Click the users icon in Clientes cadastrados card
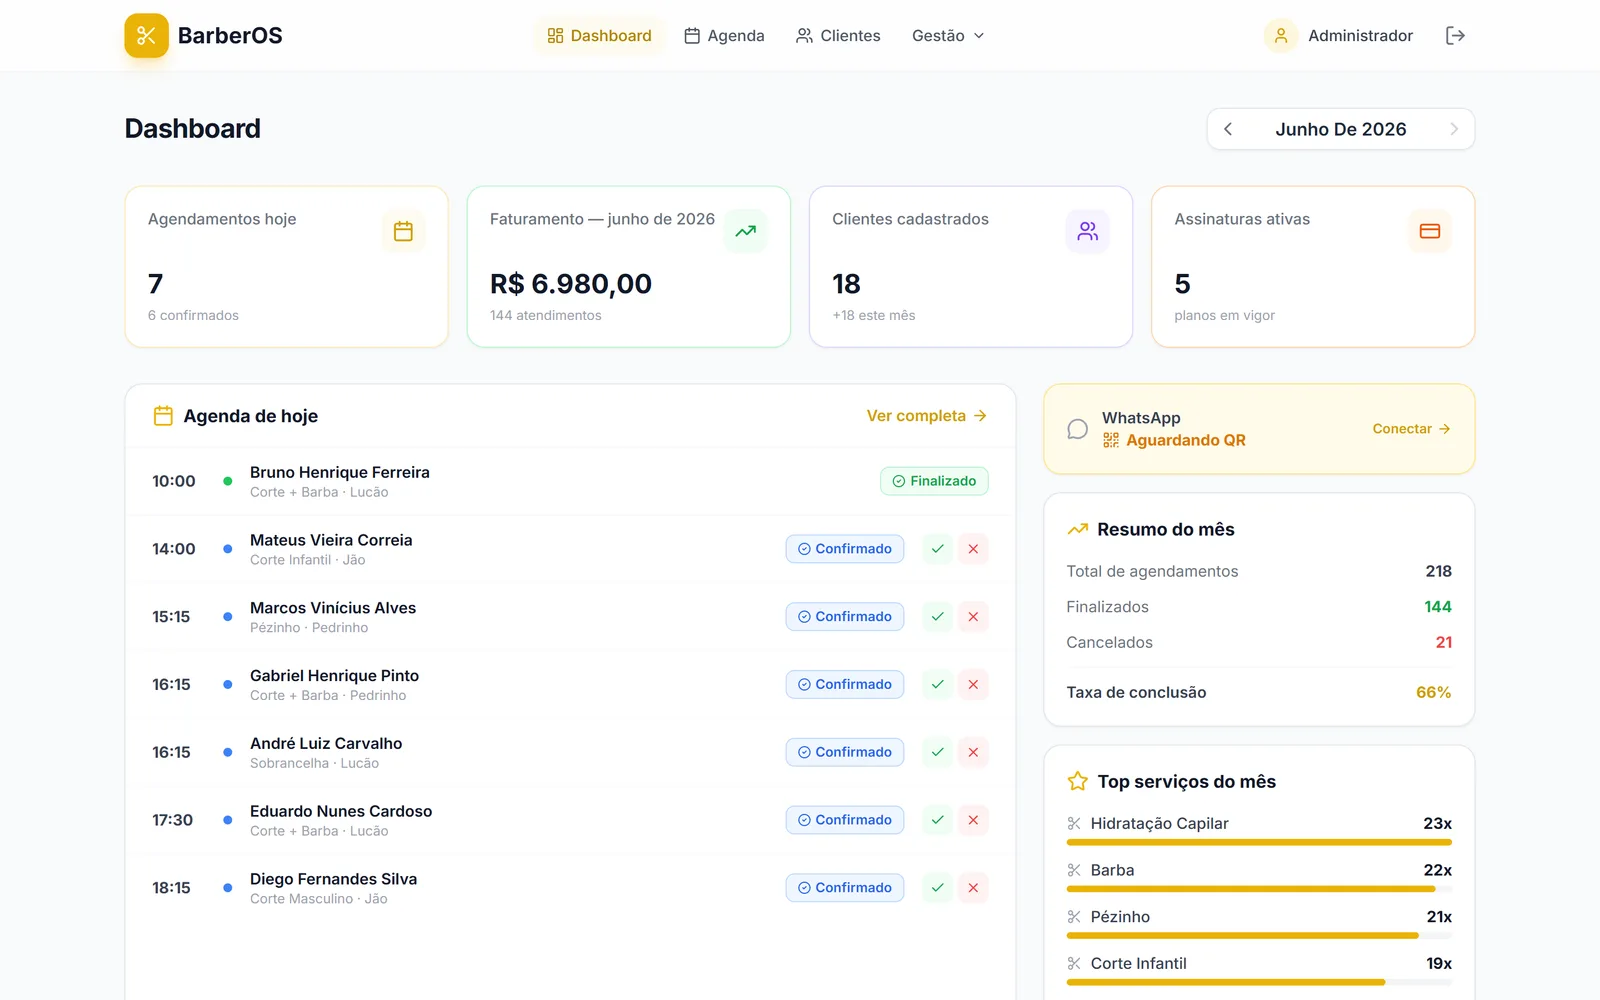Viewport: 1600px width, 1000px height. [x=1088, y=231]
